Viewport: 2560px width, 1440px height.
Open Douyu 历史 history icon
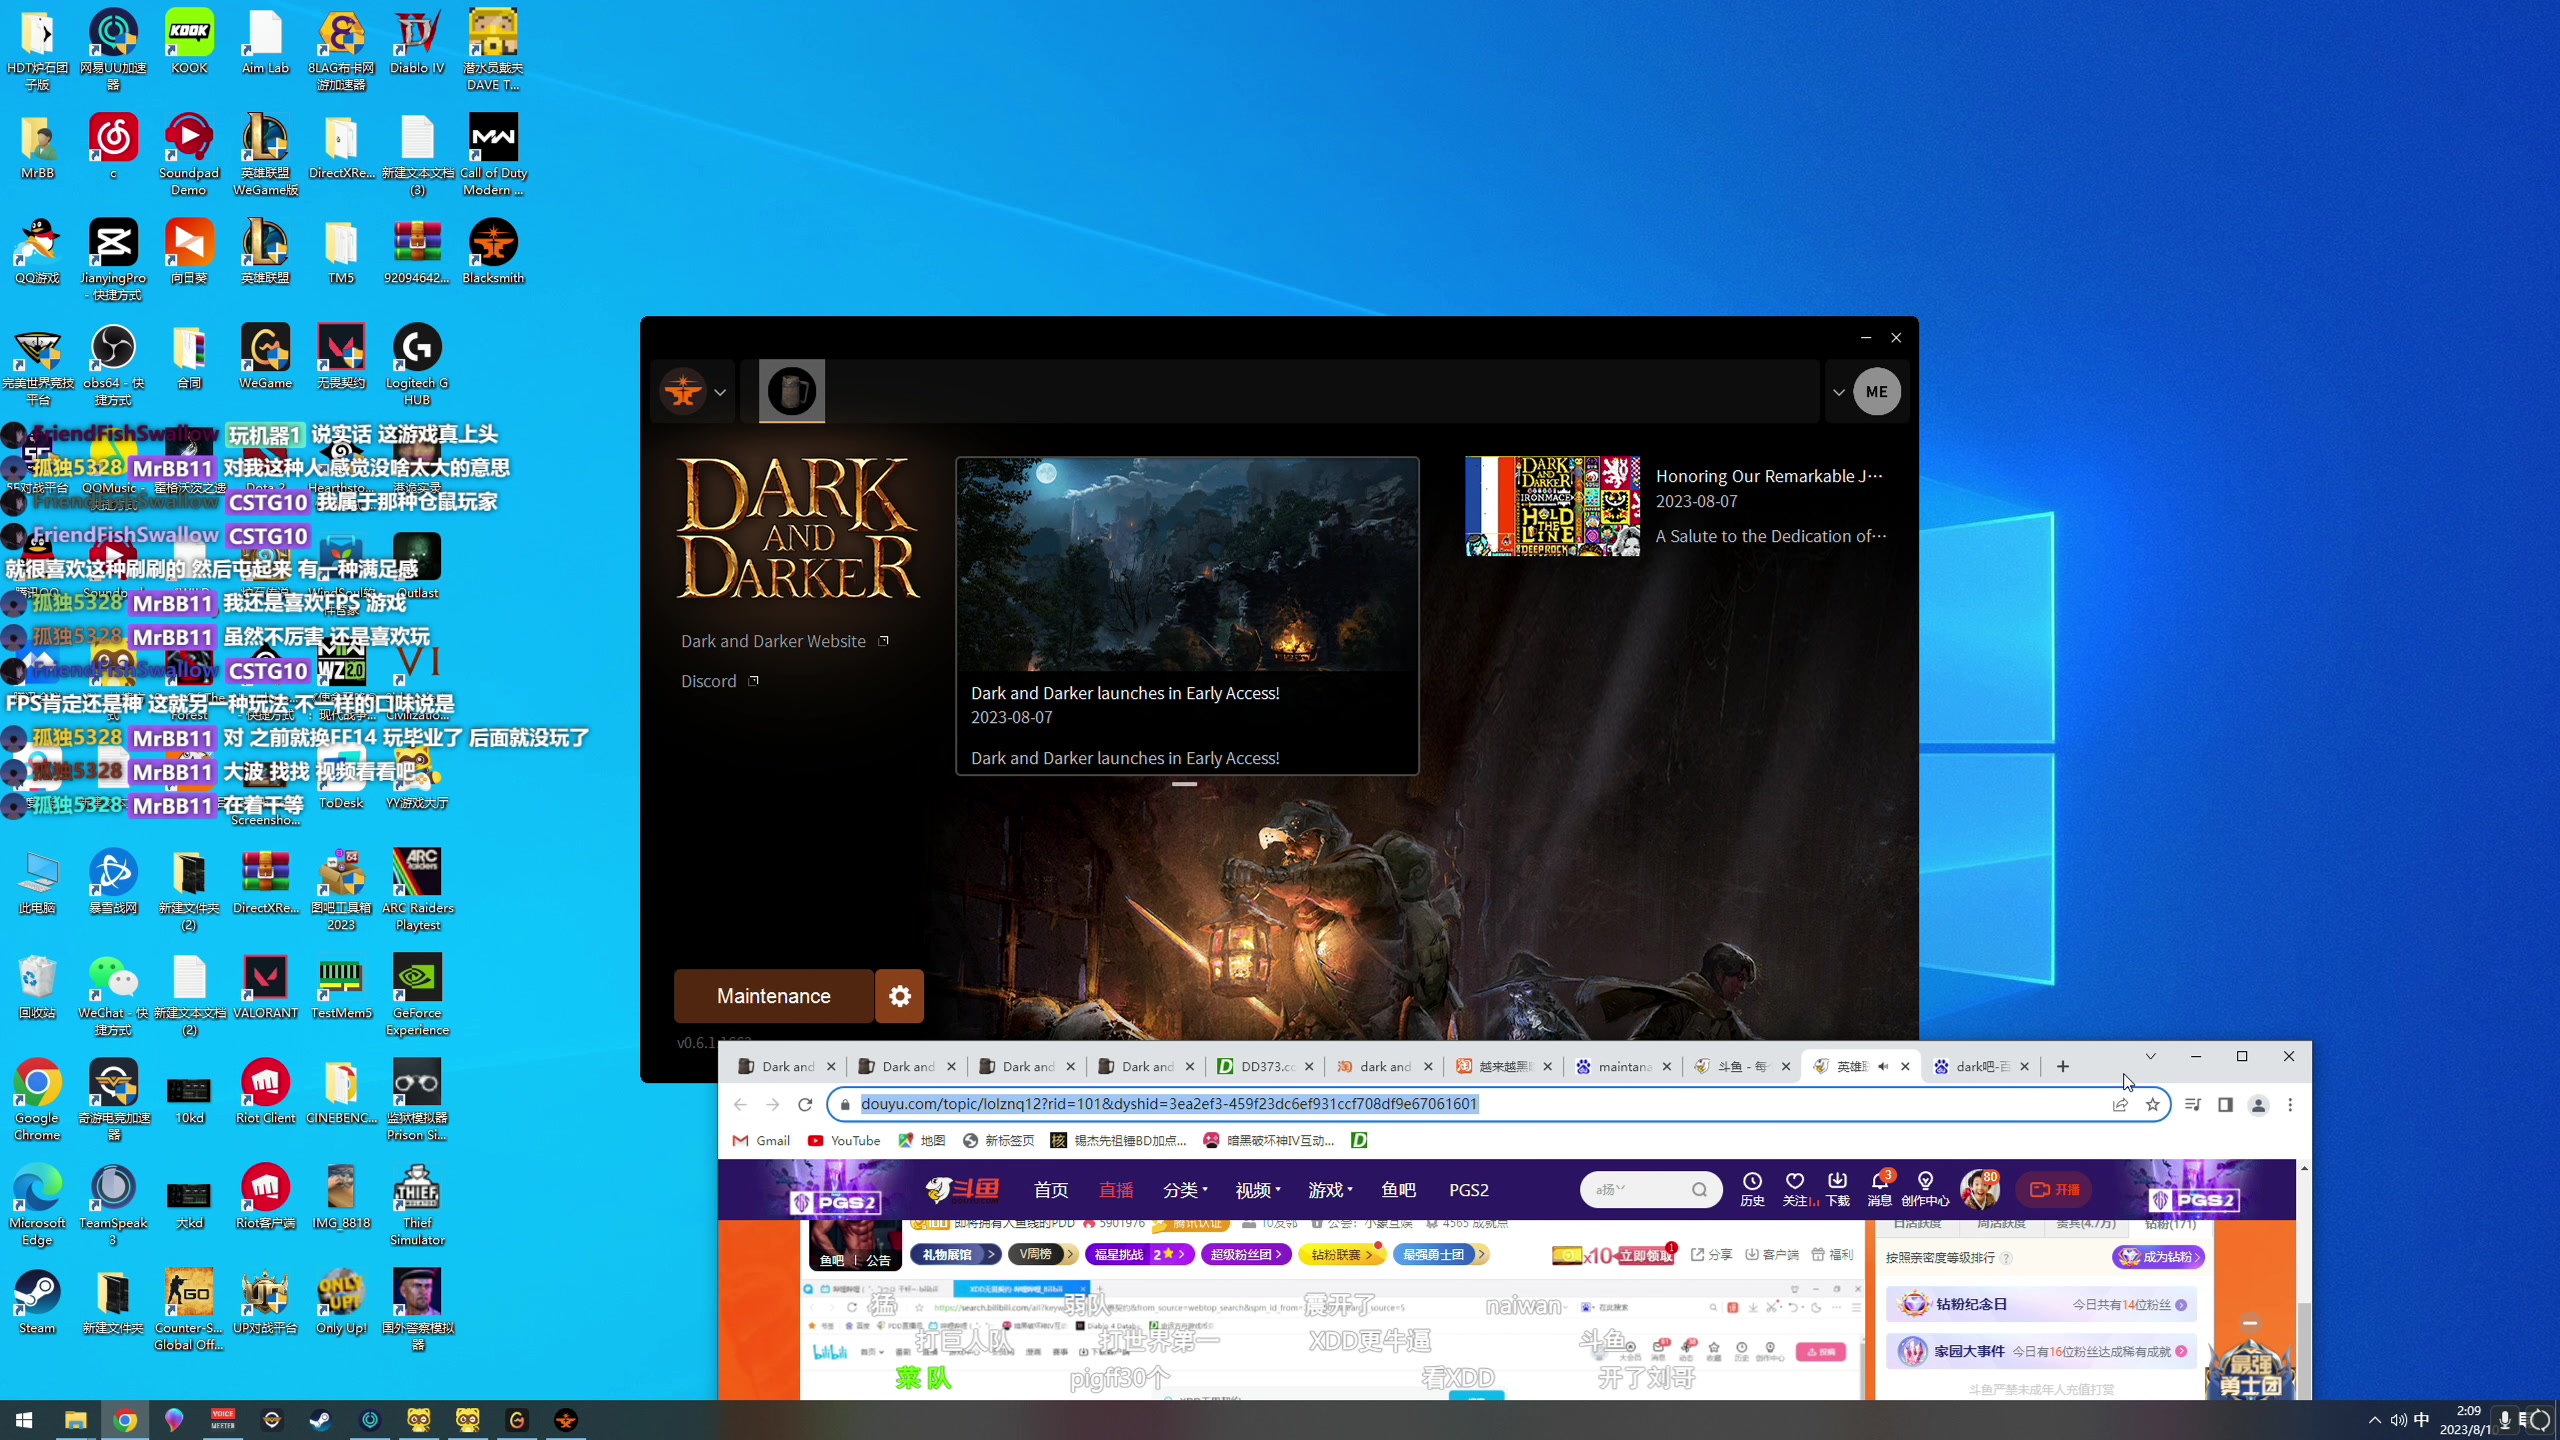pyautogui.click(x=1752, y=1189)
